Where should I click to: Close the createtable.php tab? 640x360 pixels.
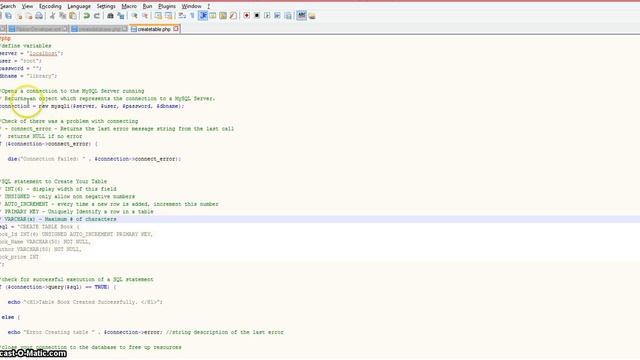tap(176, 29)
